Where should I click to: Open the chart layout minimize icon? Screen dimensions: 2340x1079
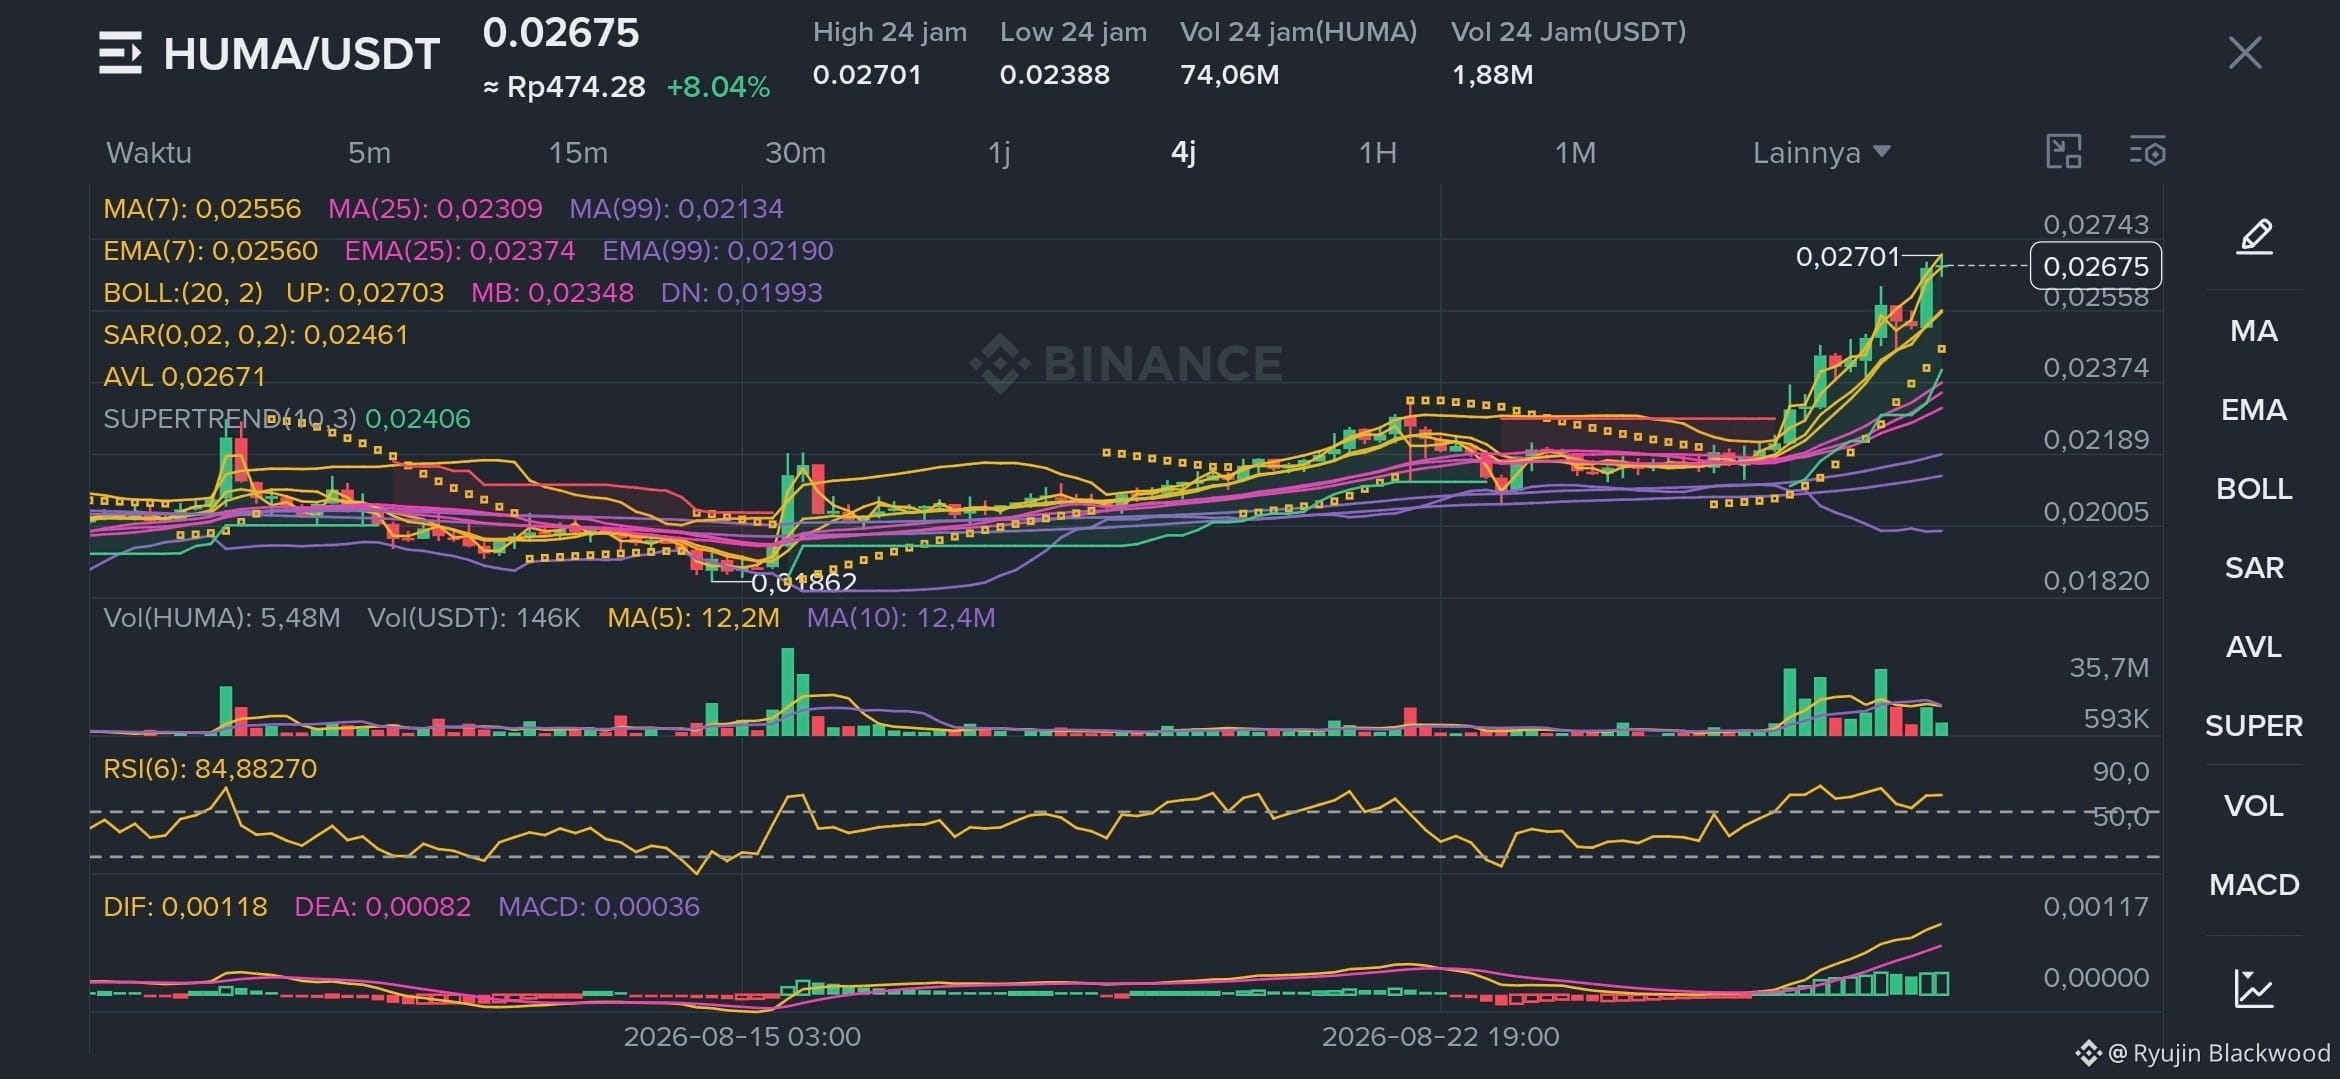pyautogui.click(x=2064, y=152)
